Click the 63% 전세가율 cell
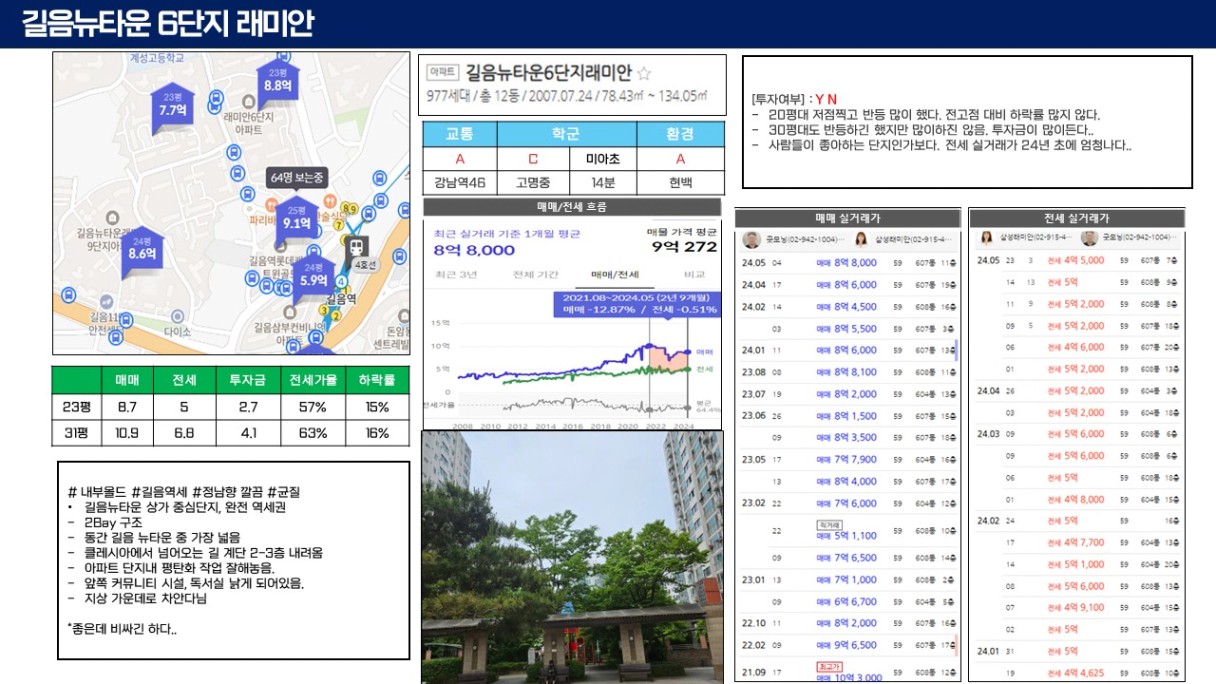Image resolution: width=1216 pixels, height=684 pixels. pos(312,433)
